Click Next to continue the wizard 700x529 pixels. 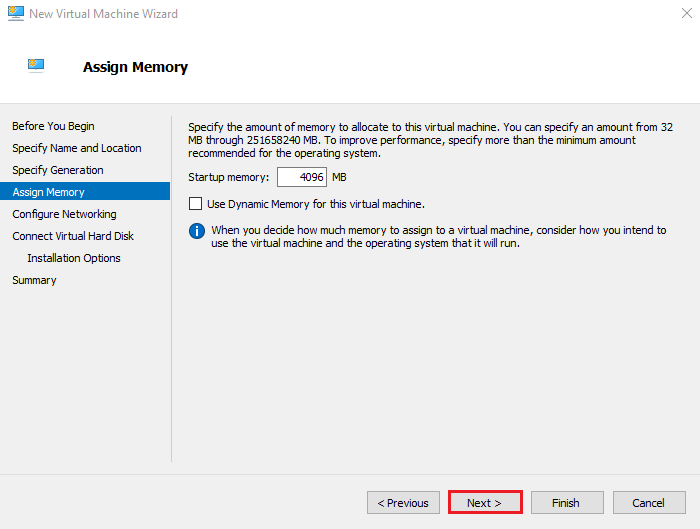tap(484, 502)
